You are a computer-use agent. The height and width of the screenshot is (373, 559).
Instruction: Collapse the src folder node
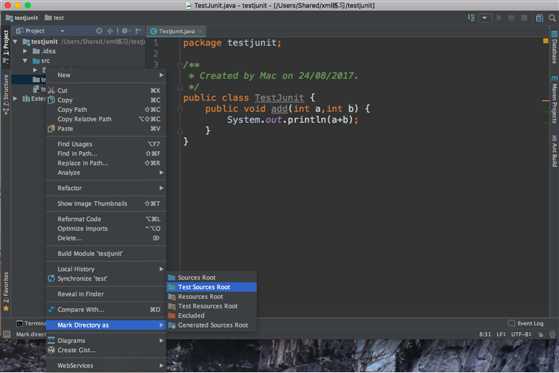point(25,61)
